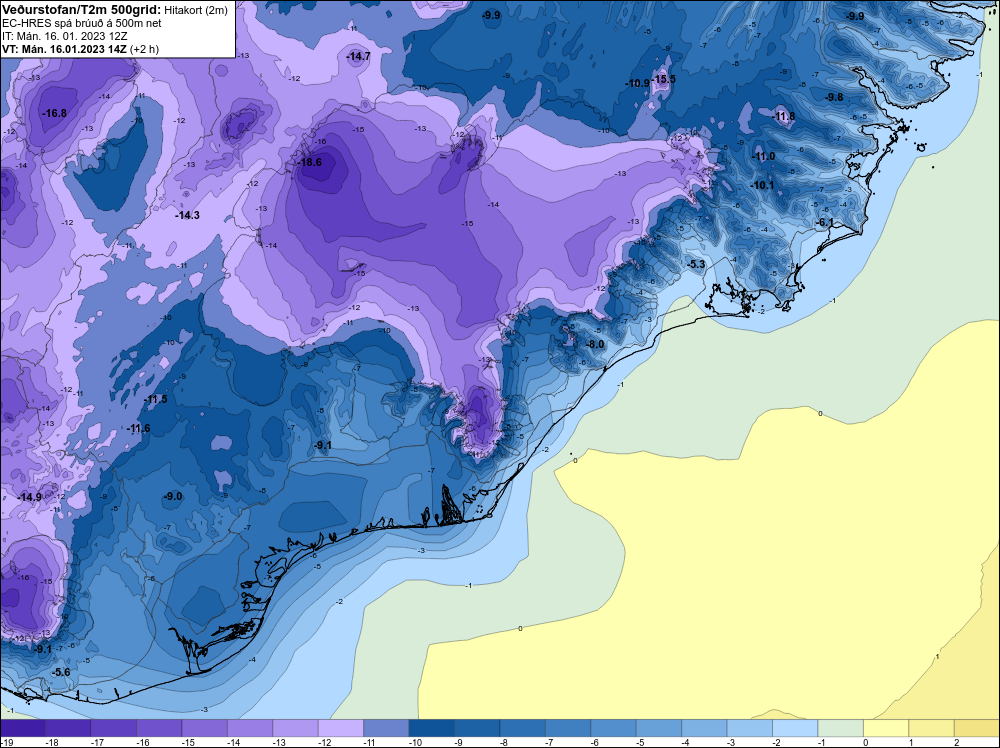Viewport: 1000px width, 748px height.
Task: Click the -18.6 temperature minimum label
Action: pyautogui.click(x=311, y=162)
